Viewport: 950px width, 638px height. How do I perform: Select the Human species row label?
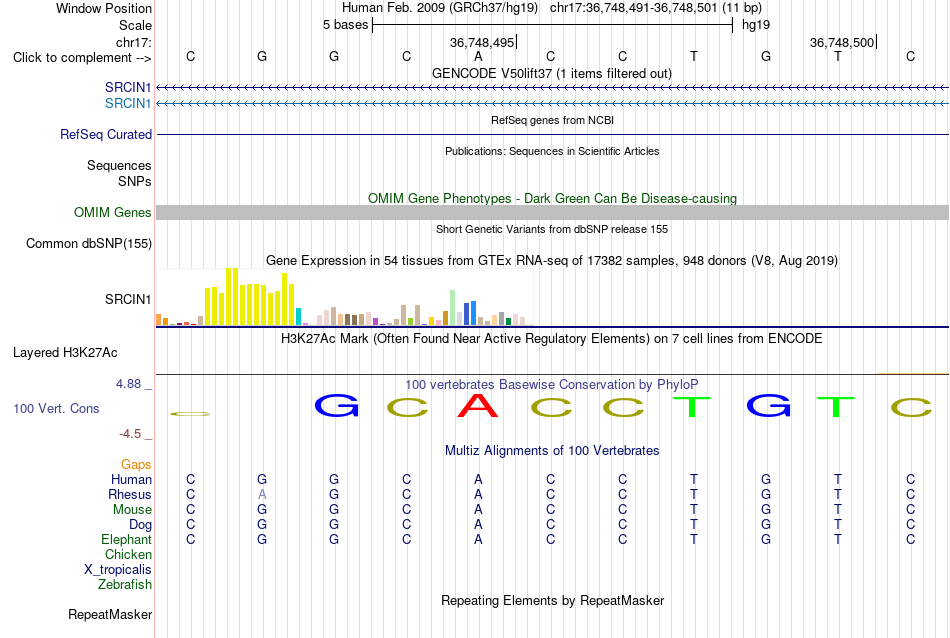click(x=131, y=479)
